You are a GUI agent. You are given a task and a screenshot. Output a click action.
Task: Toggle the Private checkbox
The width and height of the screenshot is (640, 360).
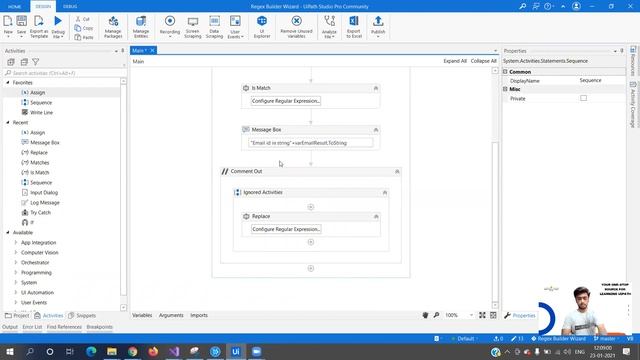[x=584, y=98]
